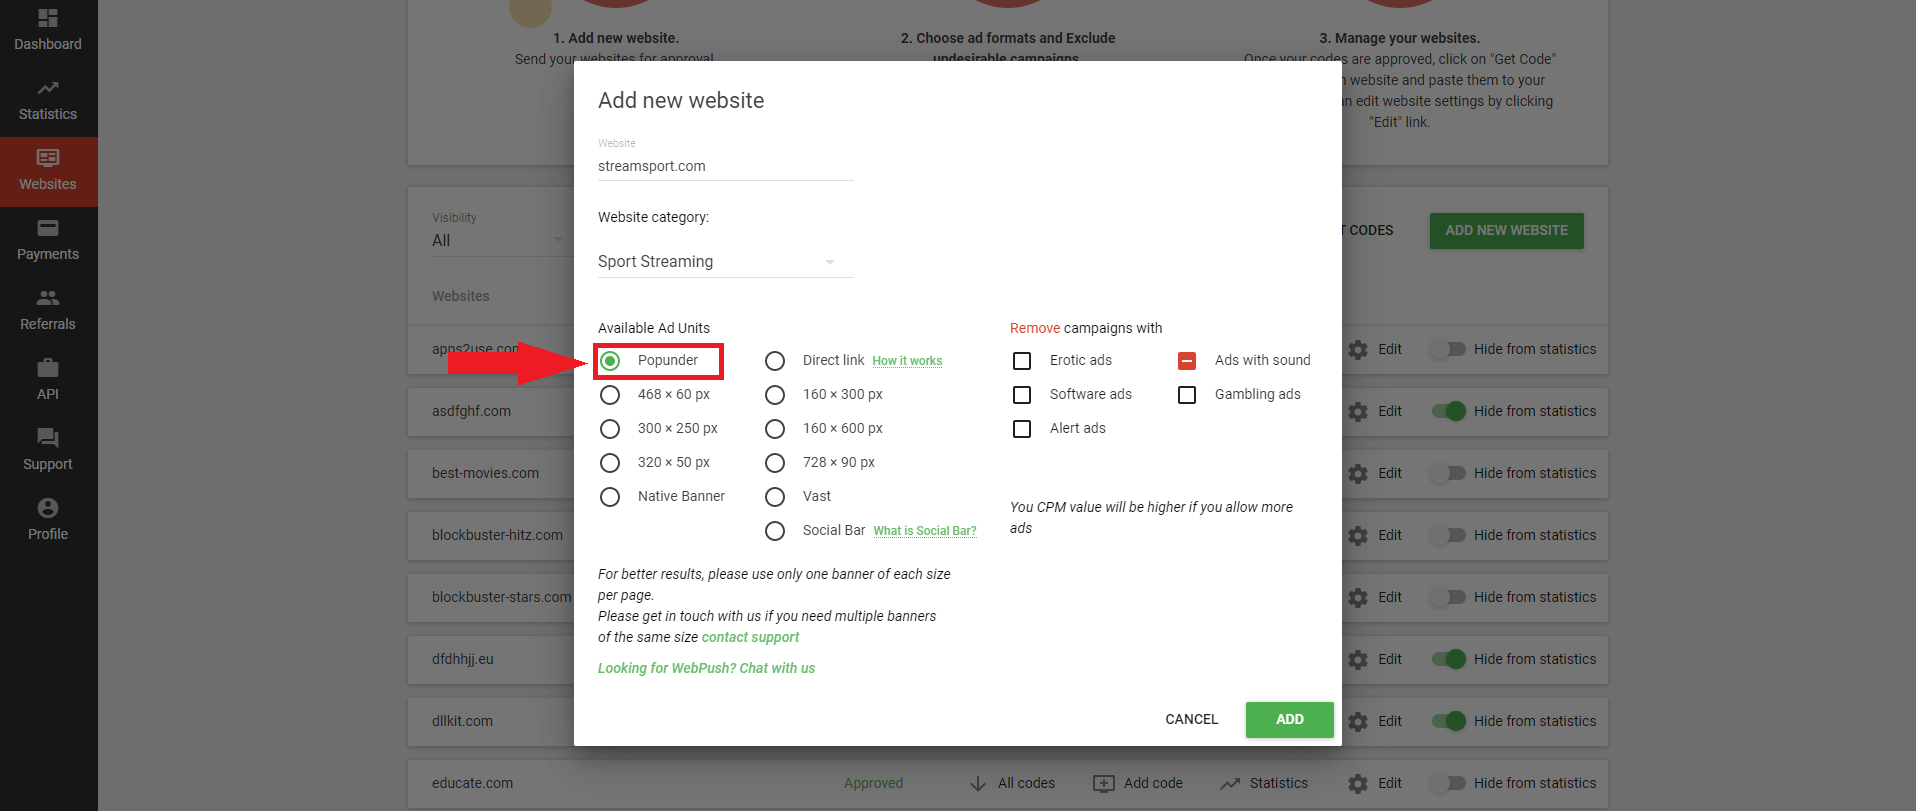Go to the Websites sidebar menu item
The width and height of the screenshot is (1916, 811).
point(48,171)
